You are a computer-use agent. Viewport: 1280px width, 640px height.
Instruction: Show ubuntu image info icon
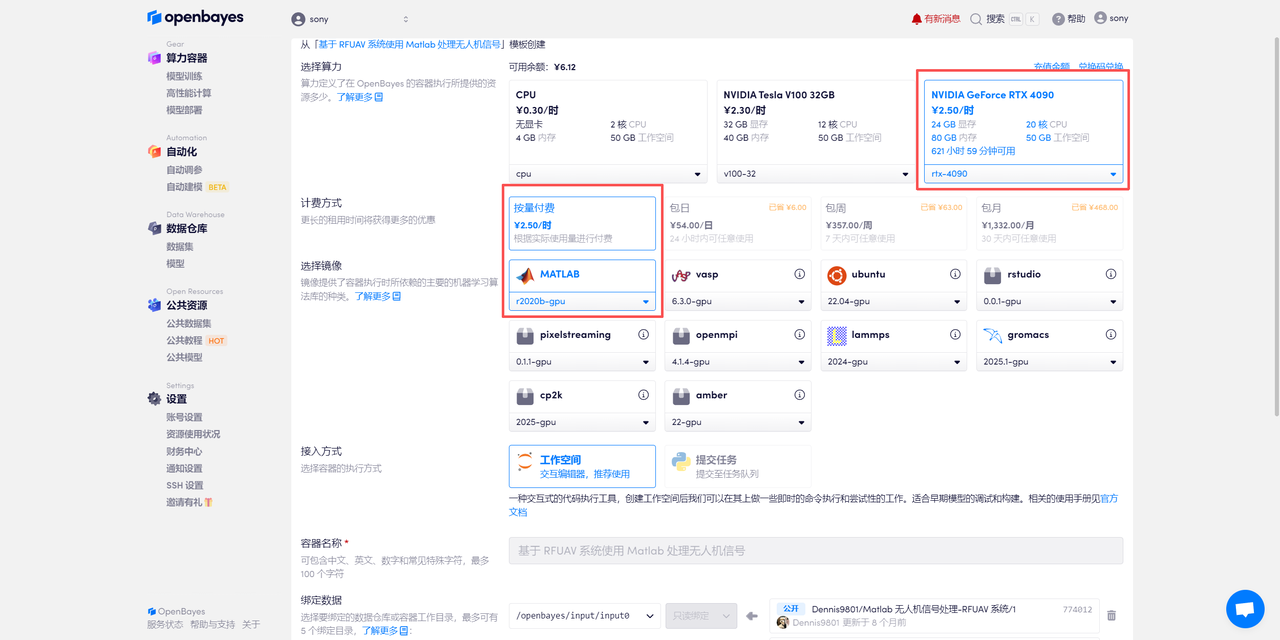tap(955, 274)
